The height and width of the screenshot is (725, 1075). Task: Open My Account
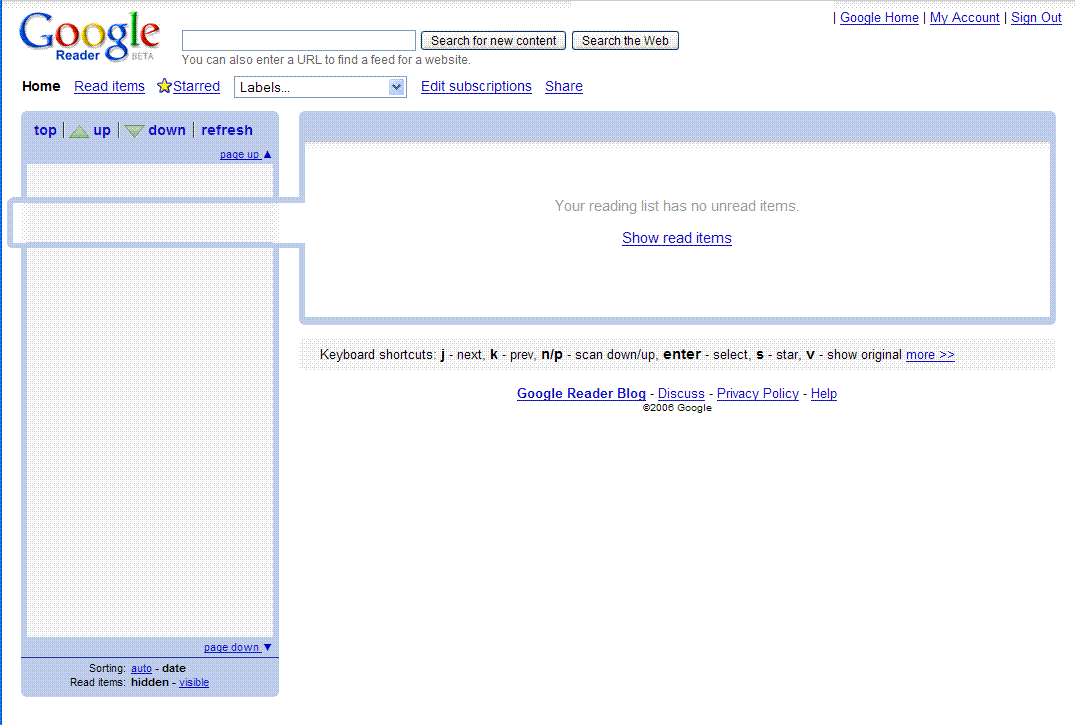tap(965, 18)
